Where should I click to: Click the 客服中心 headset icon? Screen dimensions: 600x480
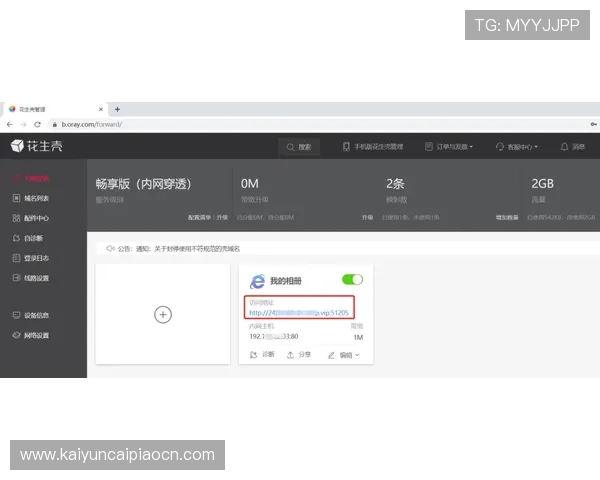(500, 147)
